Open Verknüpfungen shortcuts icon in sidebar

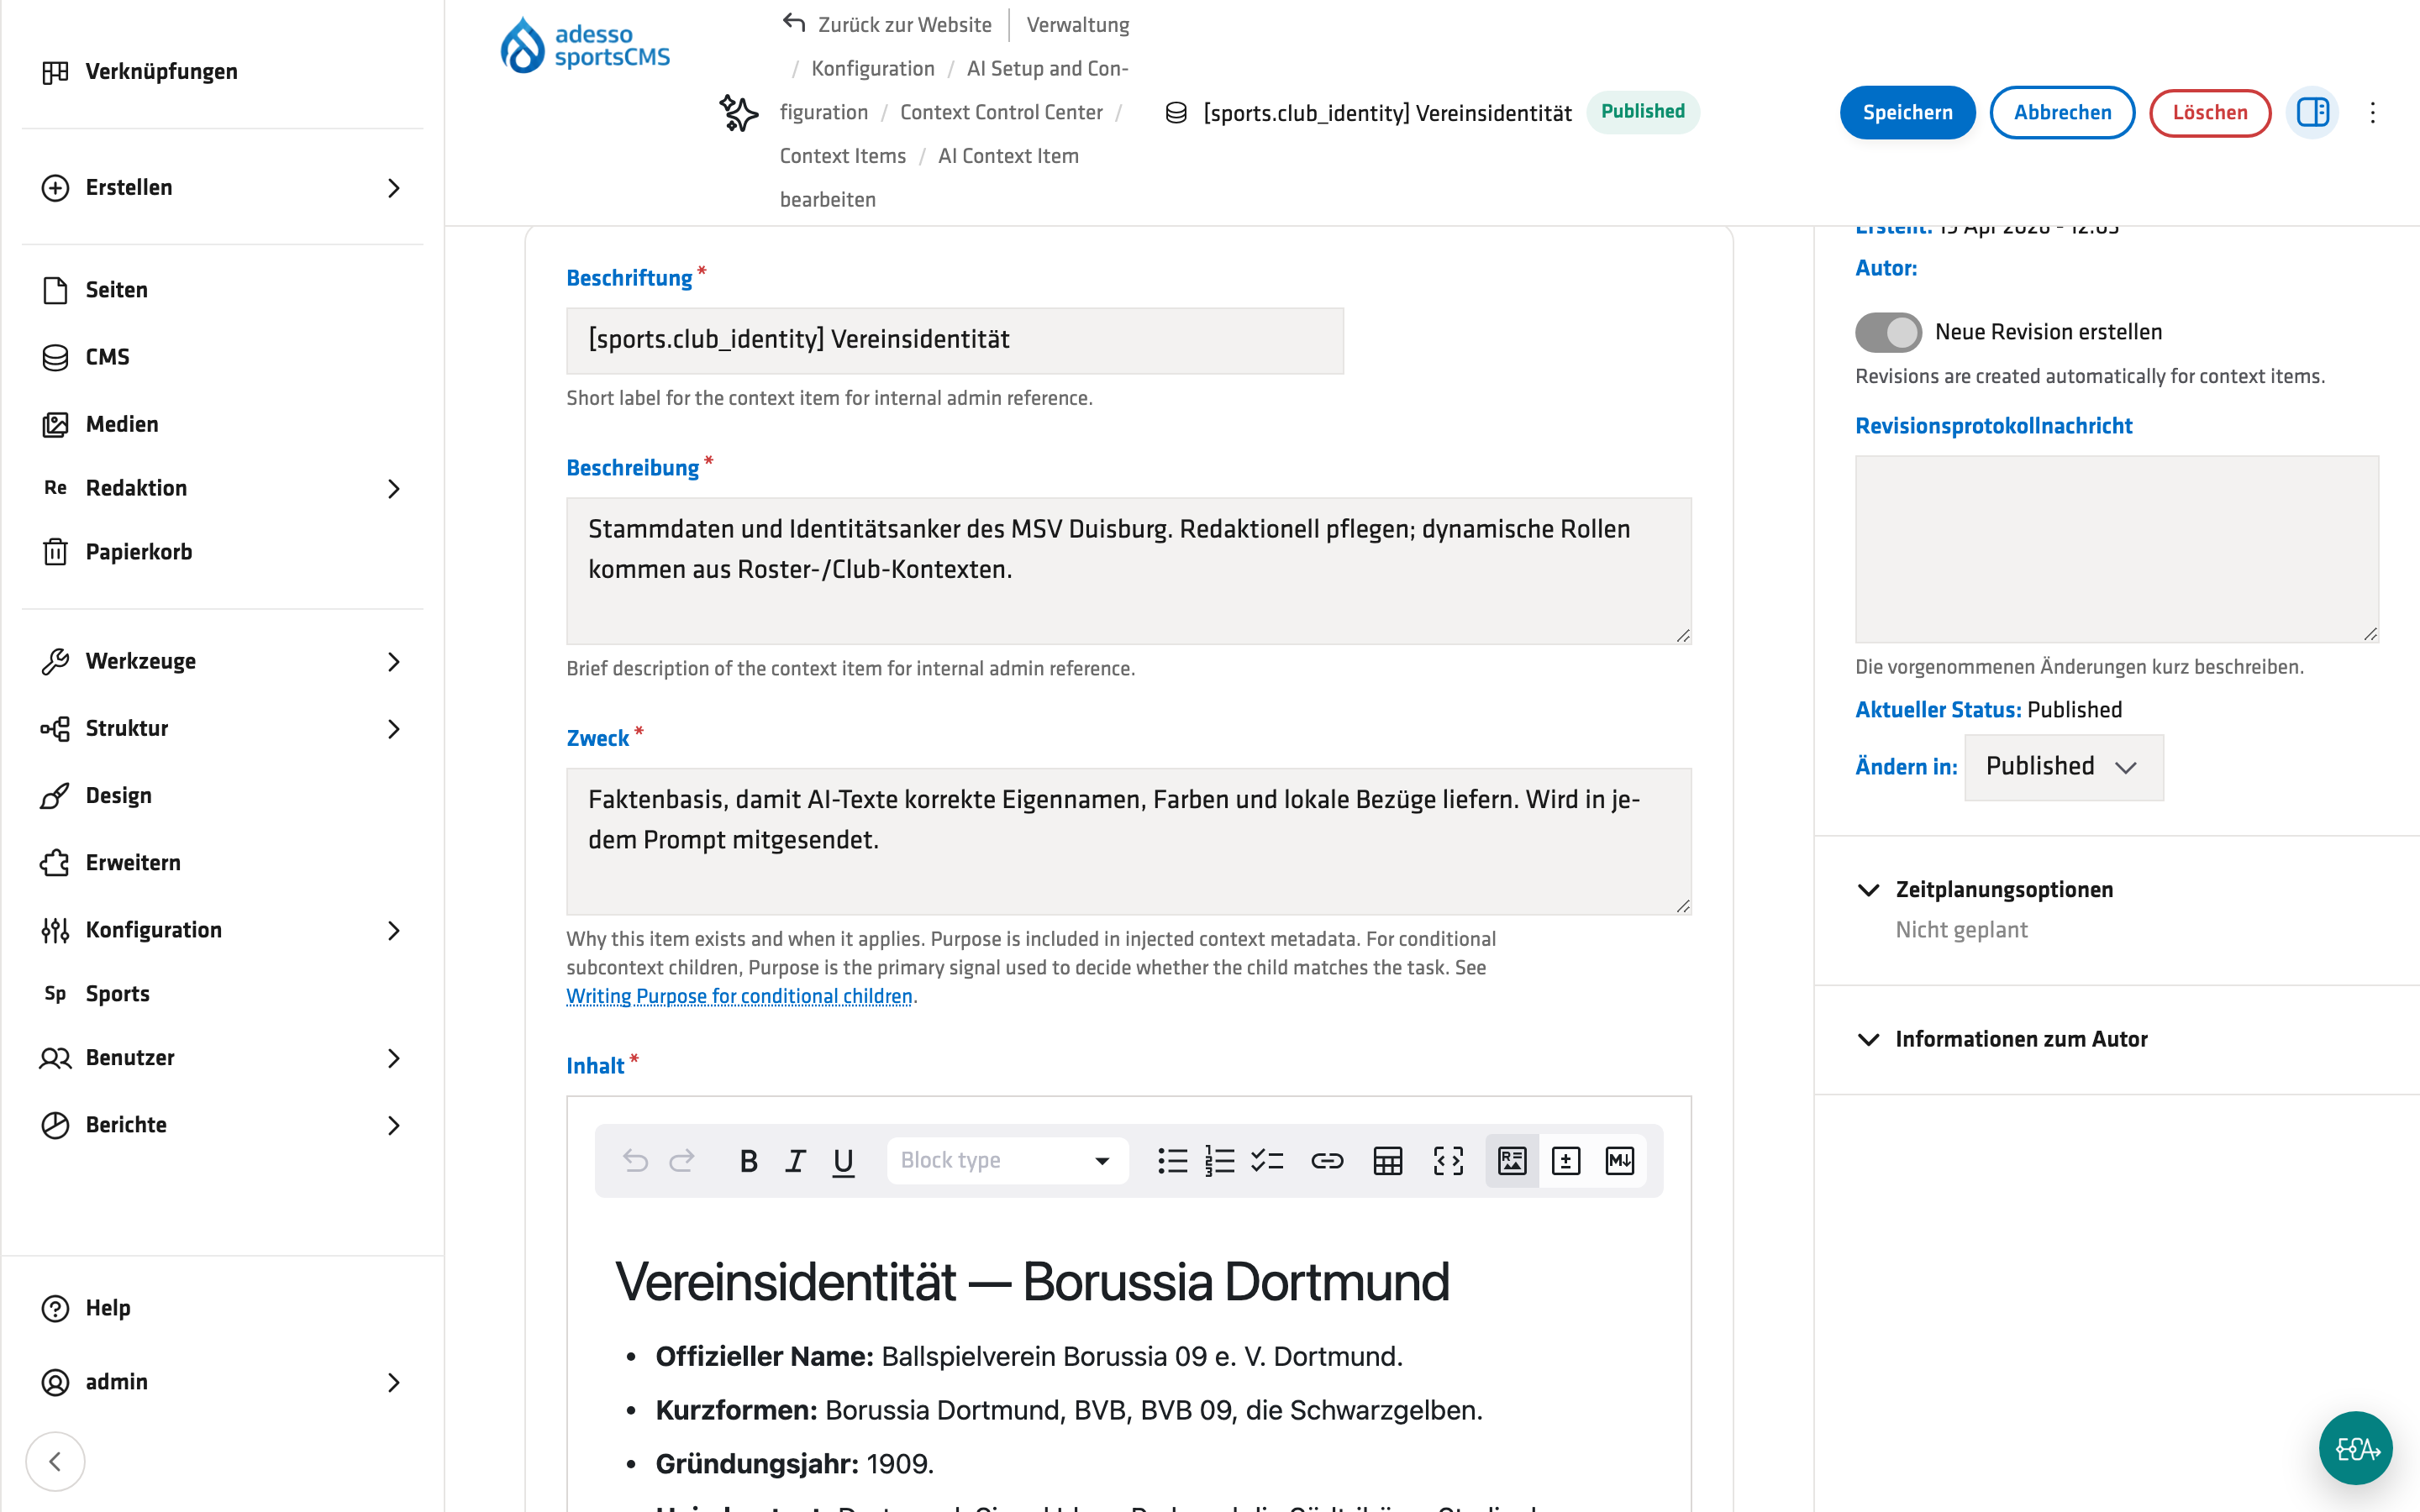tap(55, 72)
